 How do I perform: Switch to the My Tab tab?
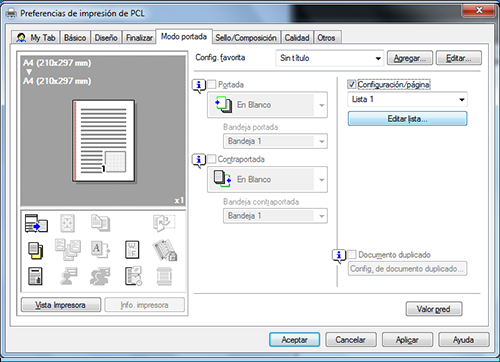point(36,38)
